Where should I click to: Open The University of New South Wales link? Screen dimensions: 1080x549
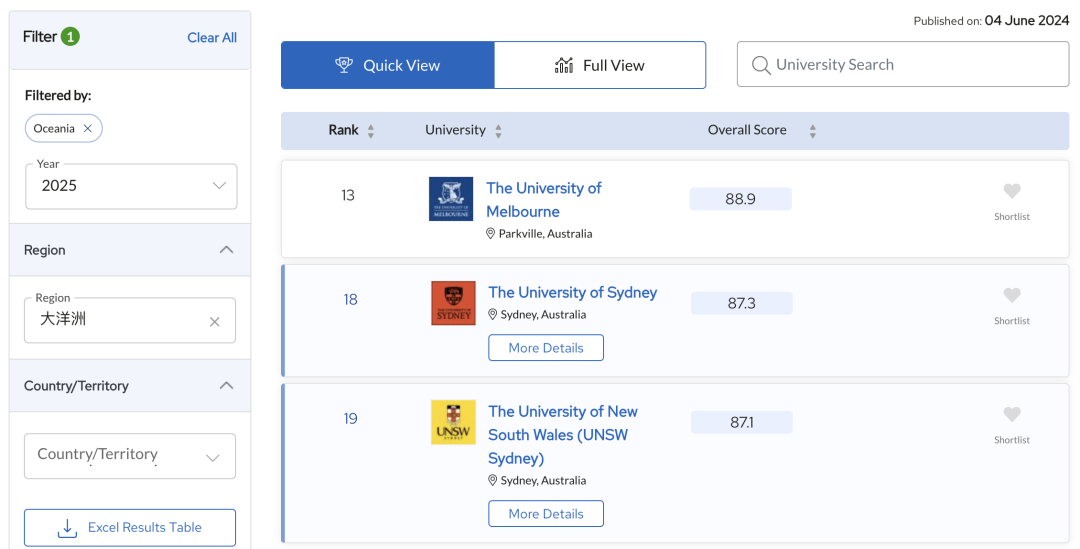click(x=563, y=435)
